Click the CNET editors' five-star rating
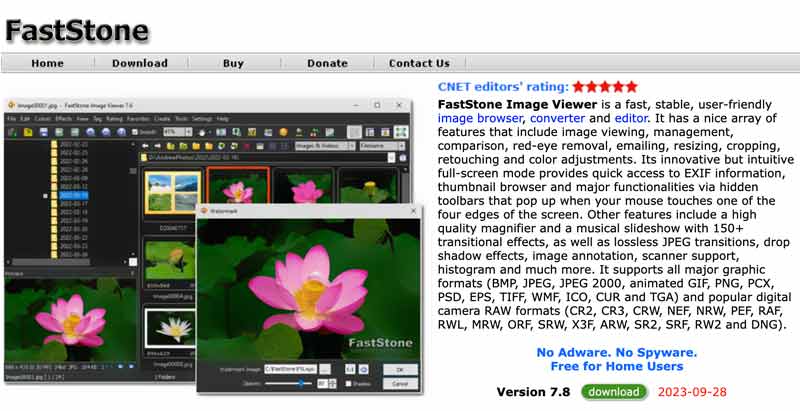Image resolution: width=800 pixels, height=411 pixels. point(605,86)
